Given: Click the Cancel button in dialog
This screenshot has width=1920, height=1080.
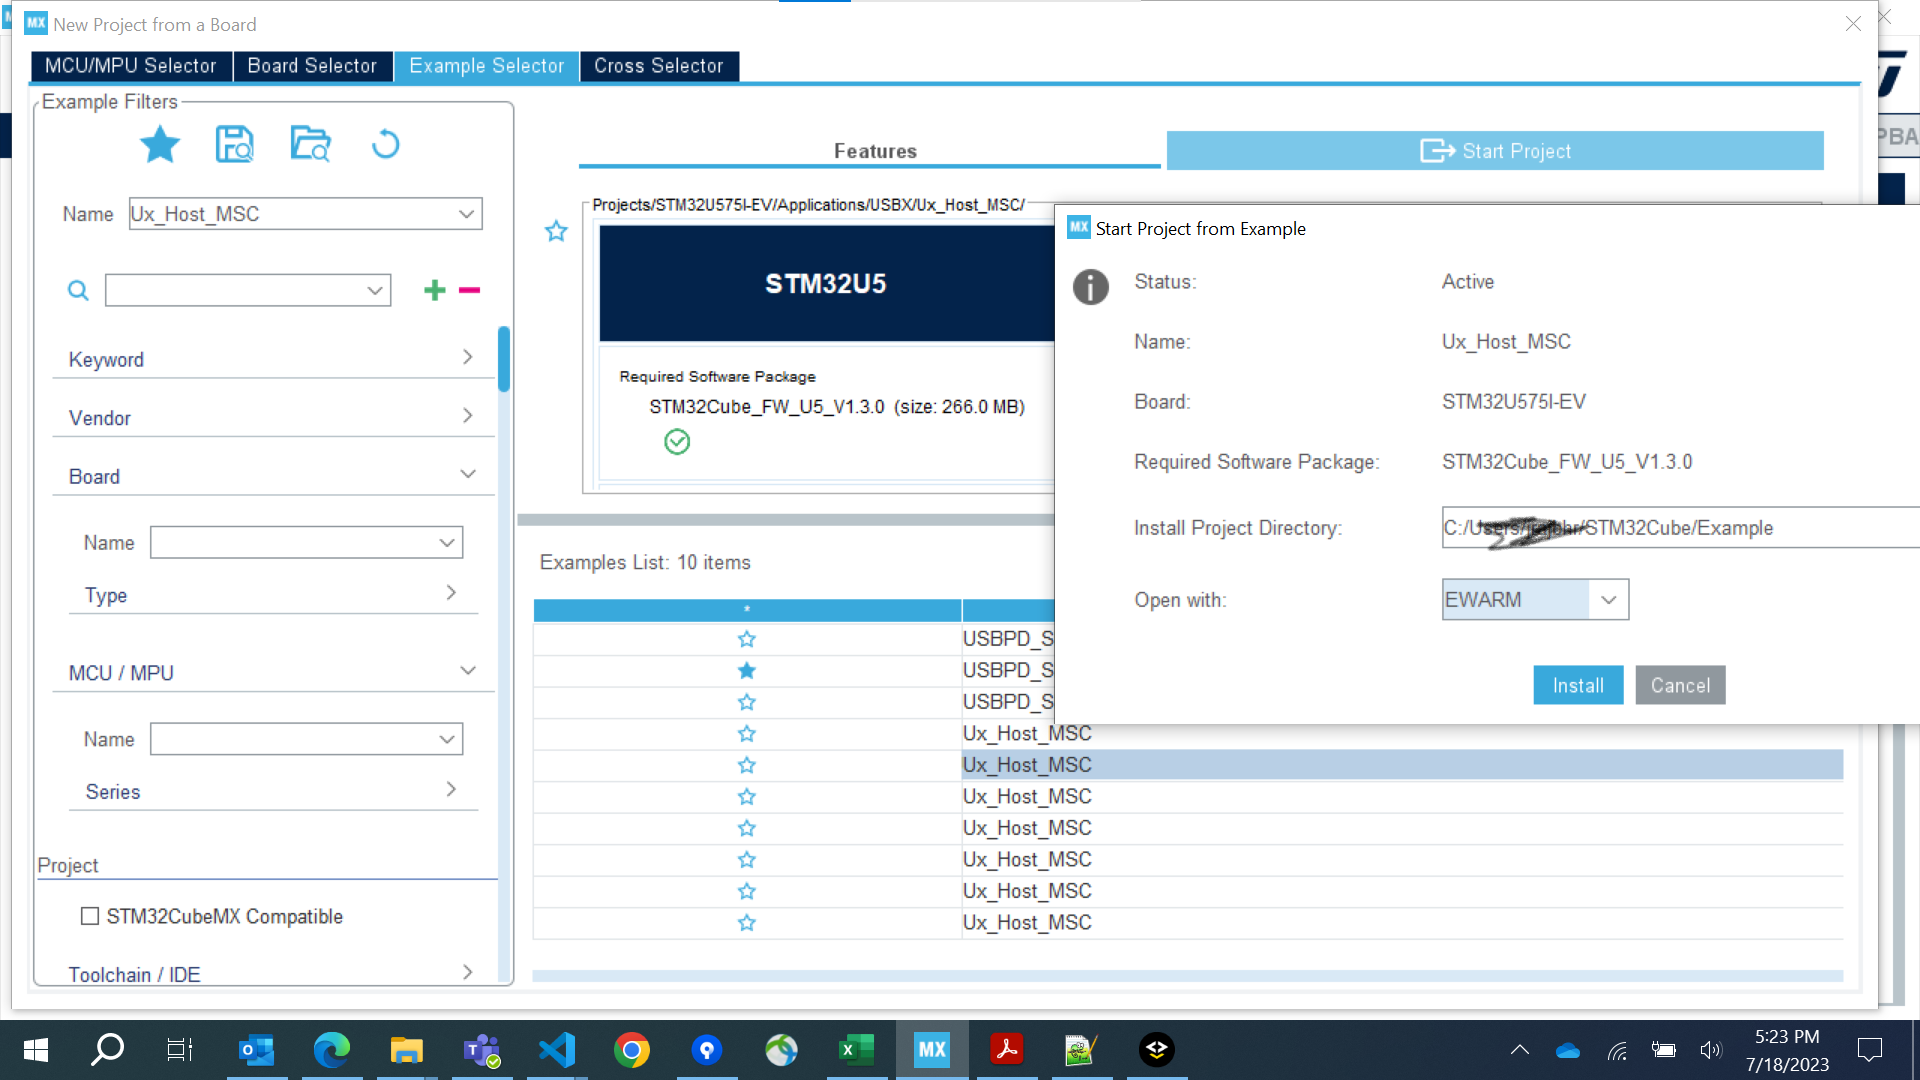Looking at the screenshot, I should pyautogui.click(x=1679, y=686).
